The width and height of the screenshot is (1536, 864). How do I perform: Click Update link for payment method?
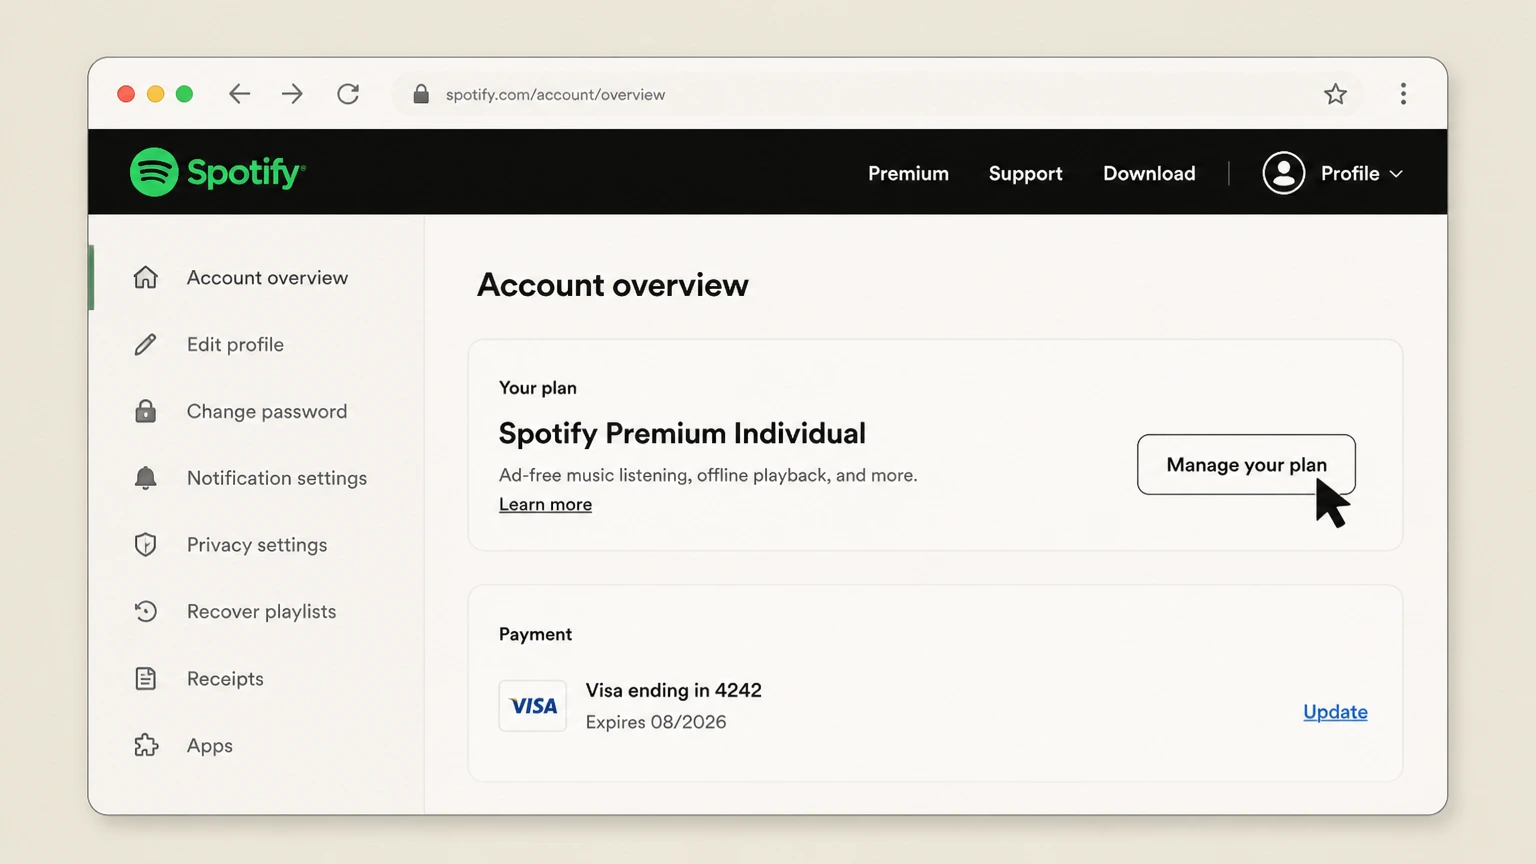1335,712
